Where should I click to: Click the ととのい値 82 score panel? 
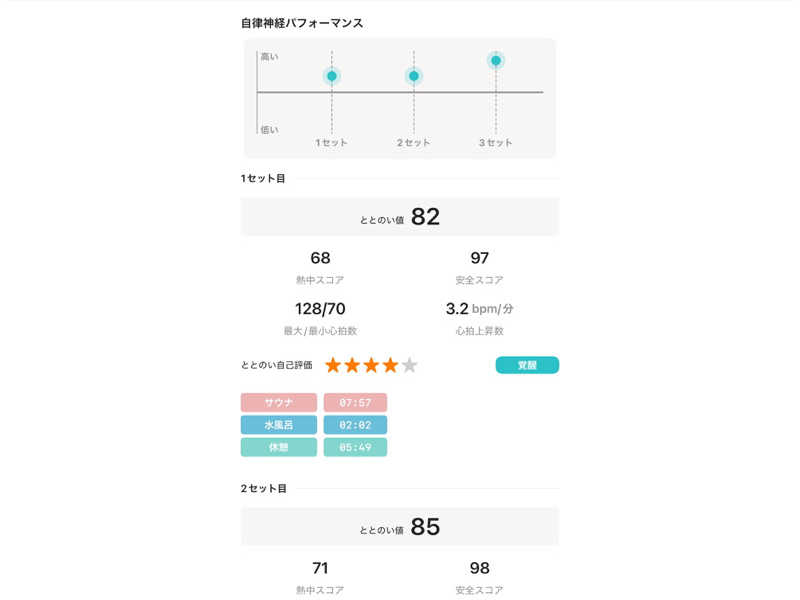point(400,217)
